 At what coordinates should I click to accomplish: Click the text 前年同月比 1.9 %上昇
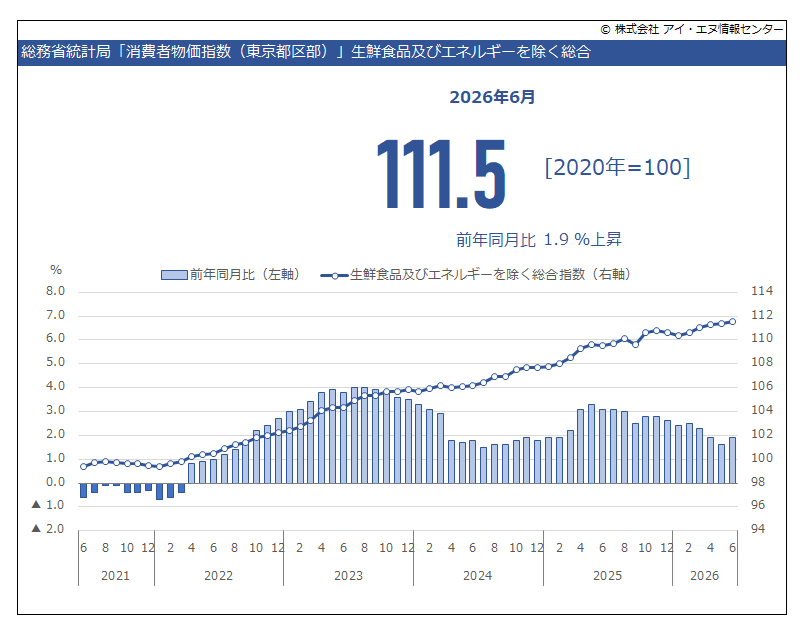click(539, 239)
